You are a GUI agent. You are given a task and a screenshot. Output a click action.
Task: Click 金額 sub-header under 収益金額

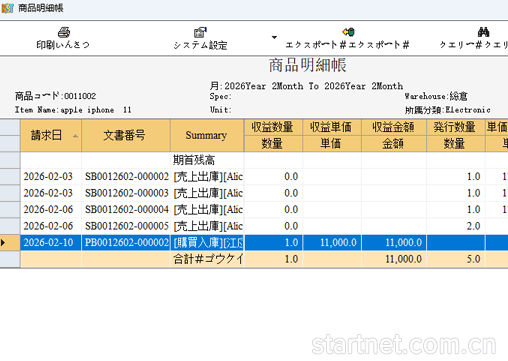click(x=394, y=144)
